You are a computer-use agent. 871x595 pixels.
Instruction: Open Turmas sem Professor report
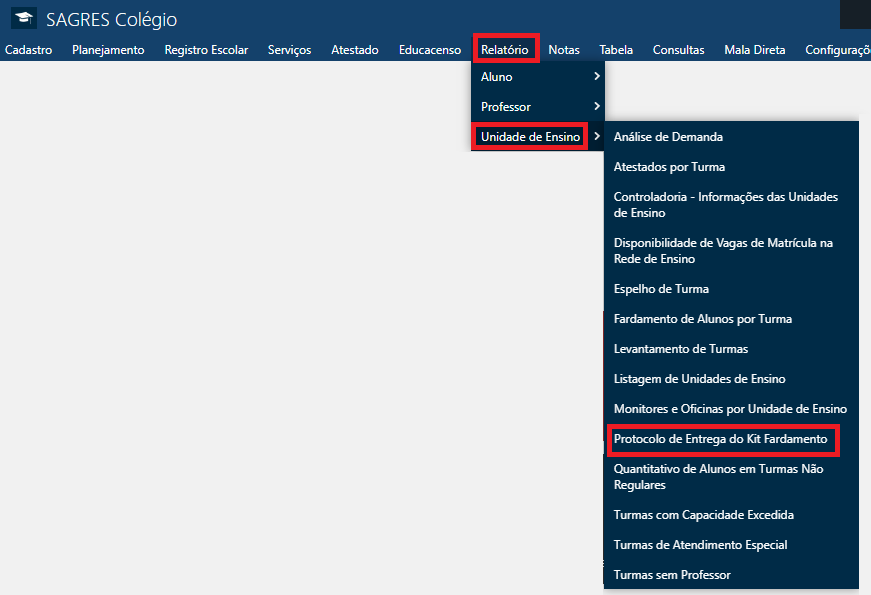(x=672, y=574)
